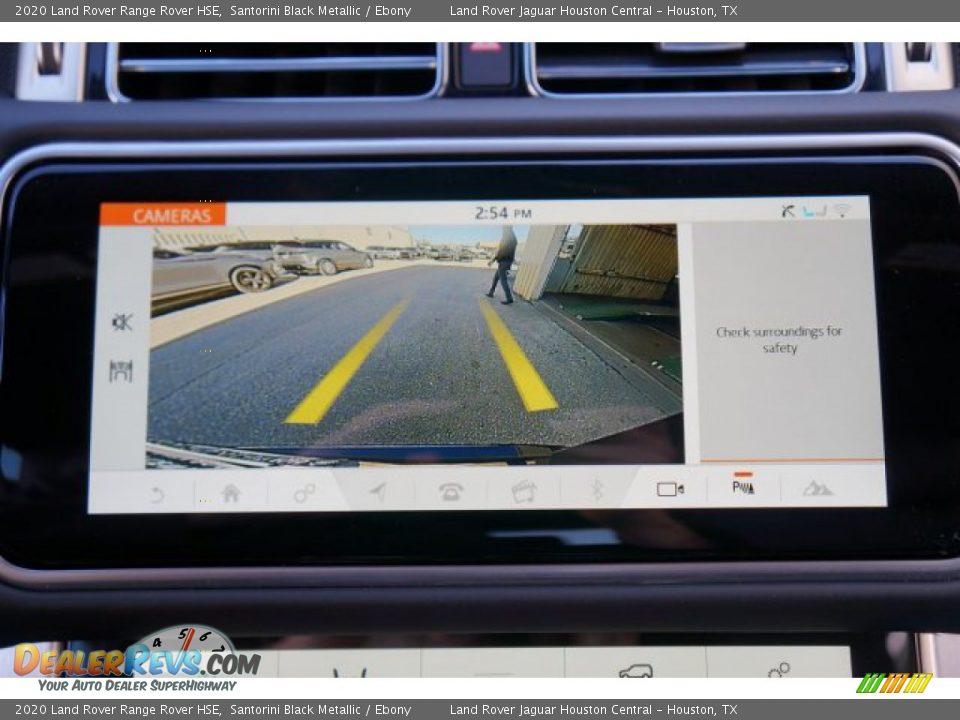
Task: Open the settings gears icon
Action: coord(304,492)
